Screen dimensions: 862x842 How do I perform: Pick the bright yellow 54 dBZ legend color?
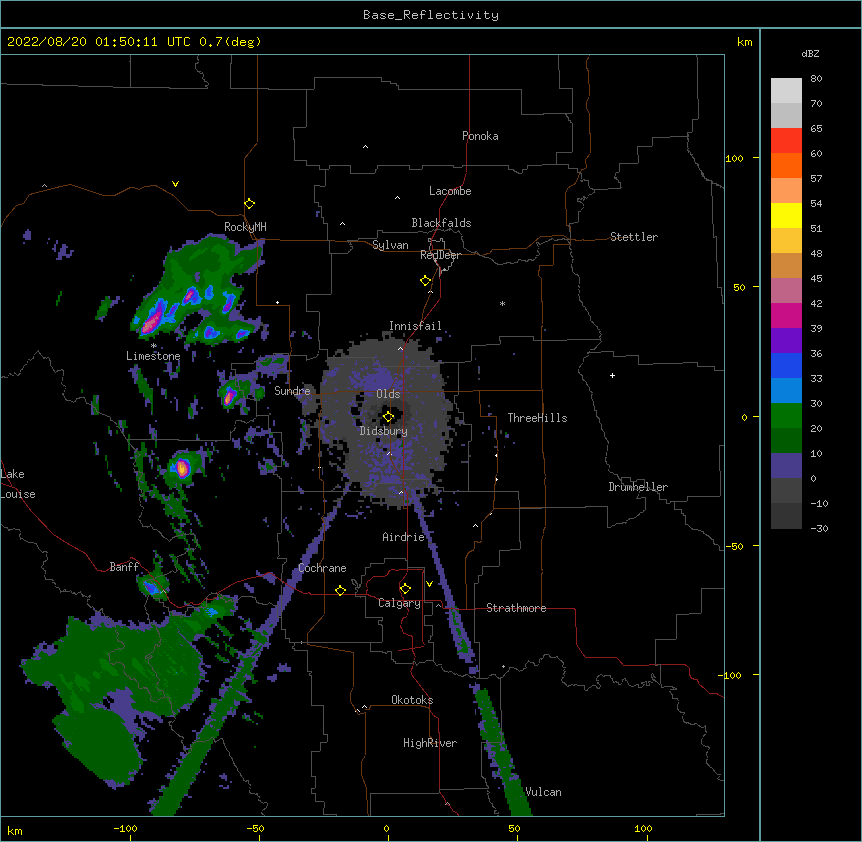pyautogui.click(x=786, y=215)
